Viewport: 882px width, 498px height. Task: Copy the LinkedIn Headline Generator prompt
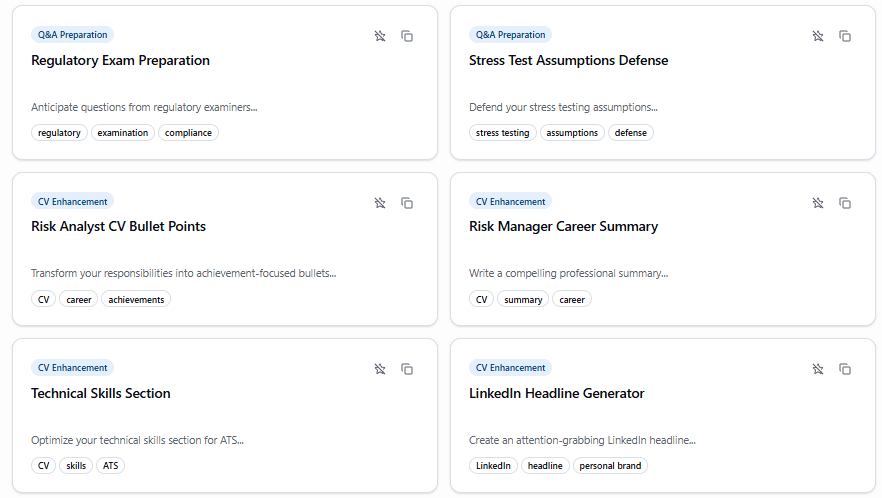pyautogui.click(x=845, y=369)
